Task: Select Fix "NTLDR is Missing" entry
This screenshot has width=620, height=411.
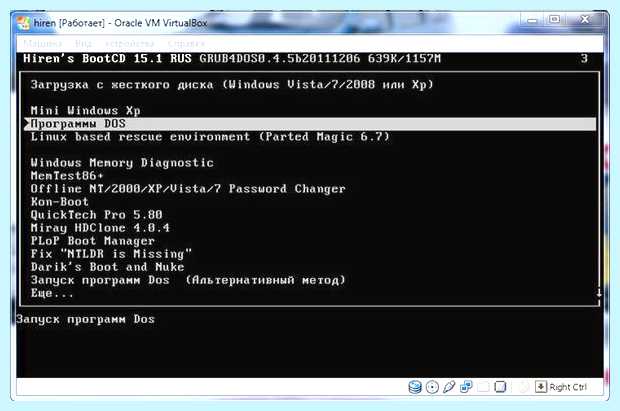Action: (111, 254)
